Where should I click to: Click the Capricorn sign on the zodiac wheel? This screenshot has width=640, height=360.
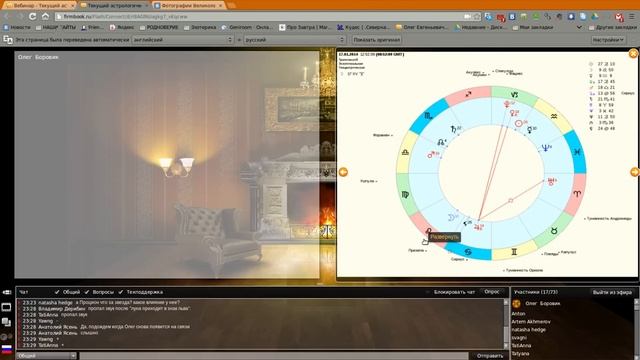[x=514, y=95]
